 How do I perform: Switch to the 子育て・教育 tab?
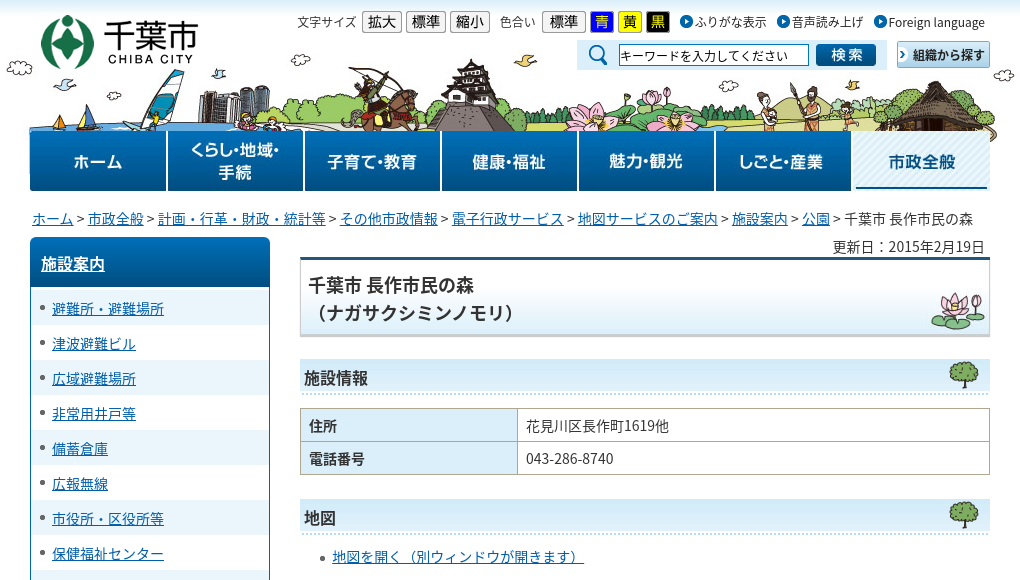pyautogui.click(x=372, y=160)
